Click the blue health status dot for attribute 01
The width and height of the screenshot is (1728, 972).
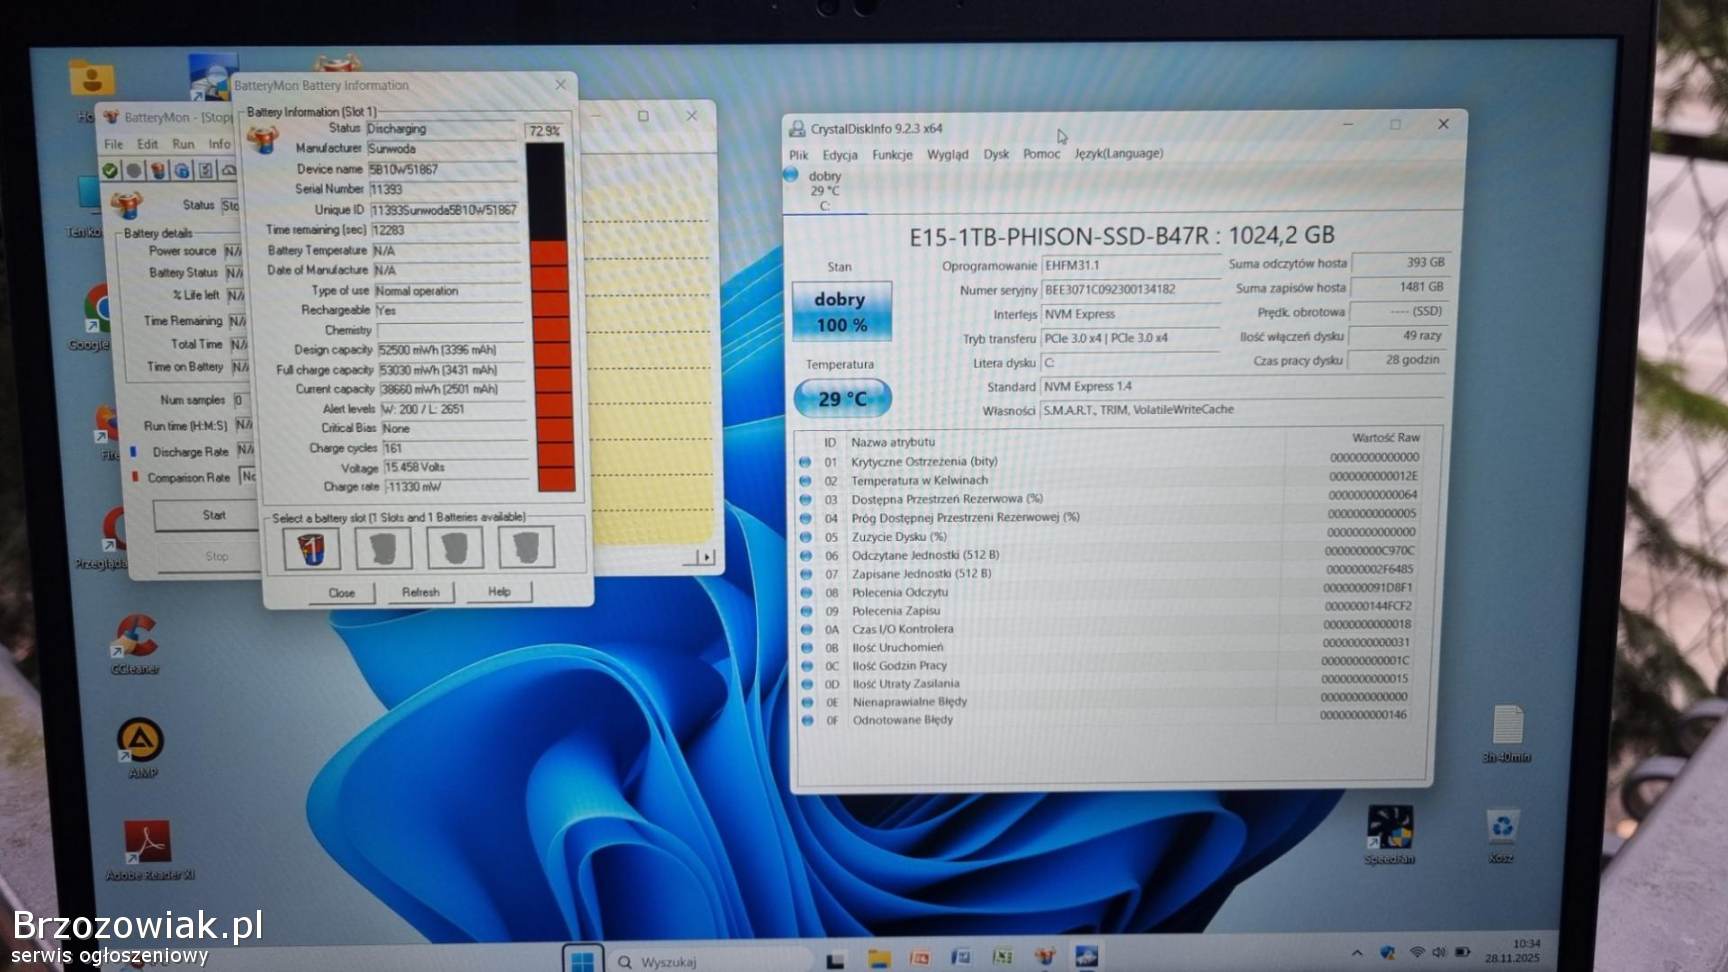click(x=805, y=462)
